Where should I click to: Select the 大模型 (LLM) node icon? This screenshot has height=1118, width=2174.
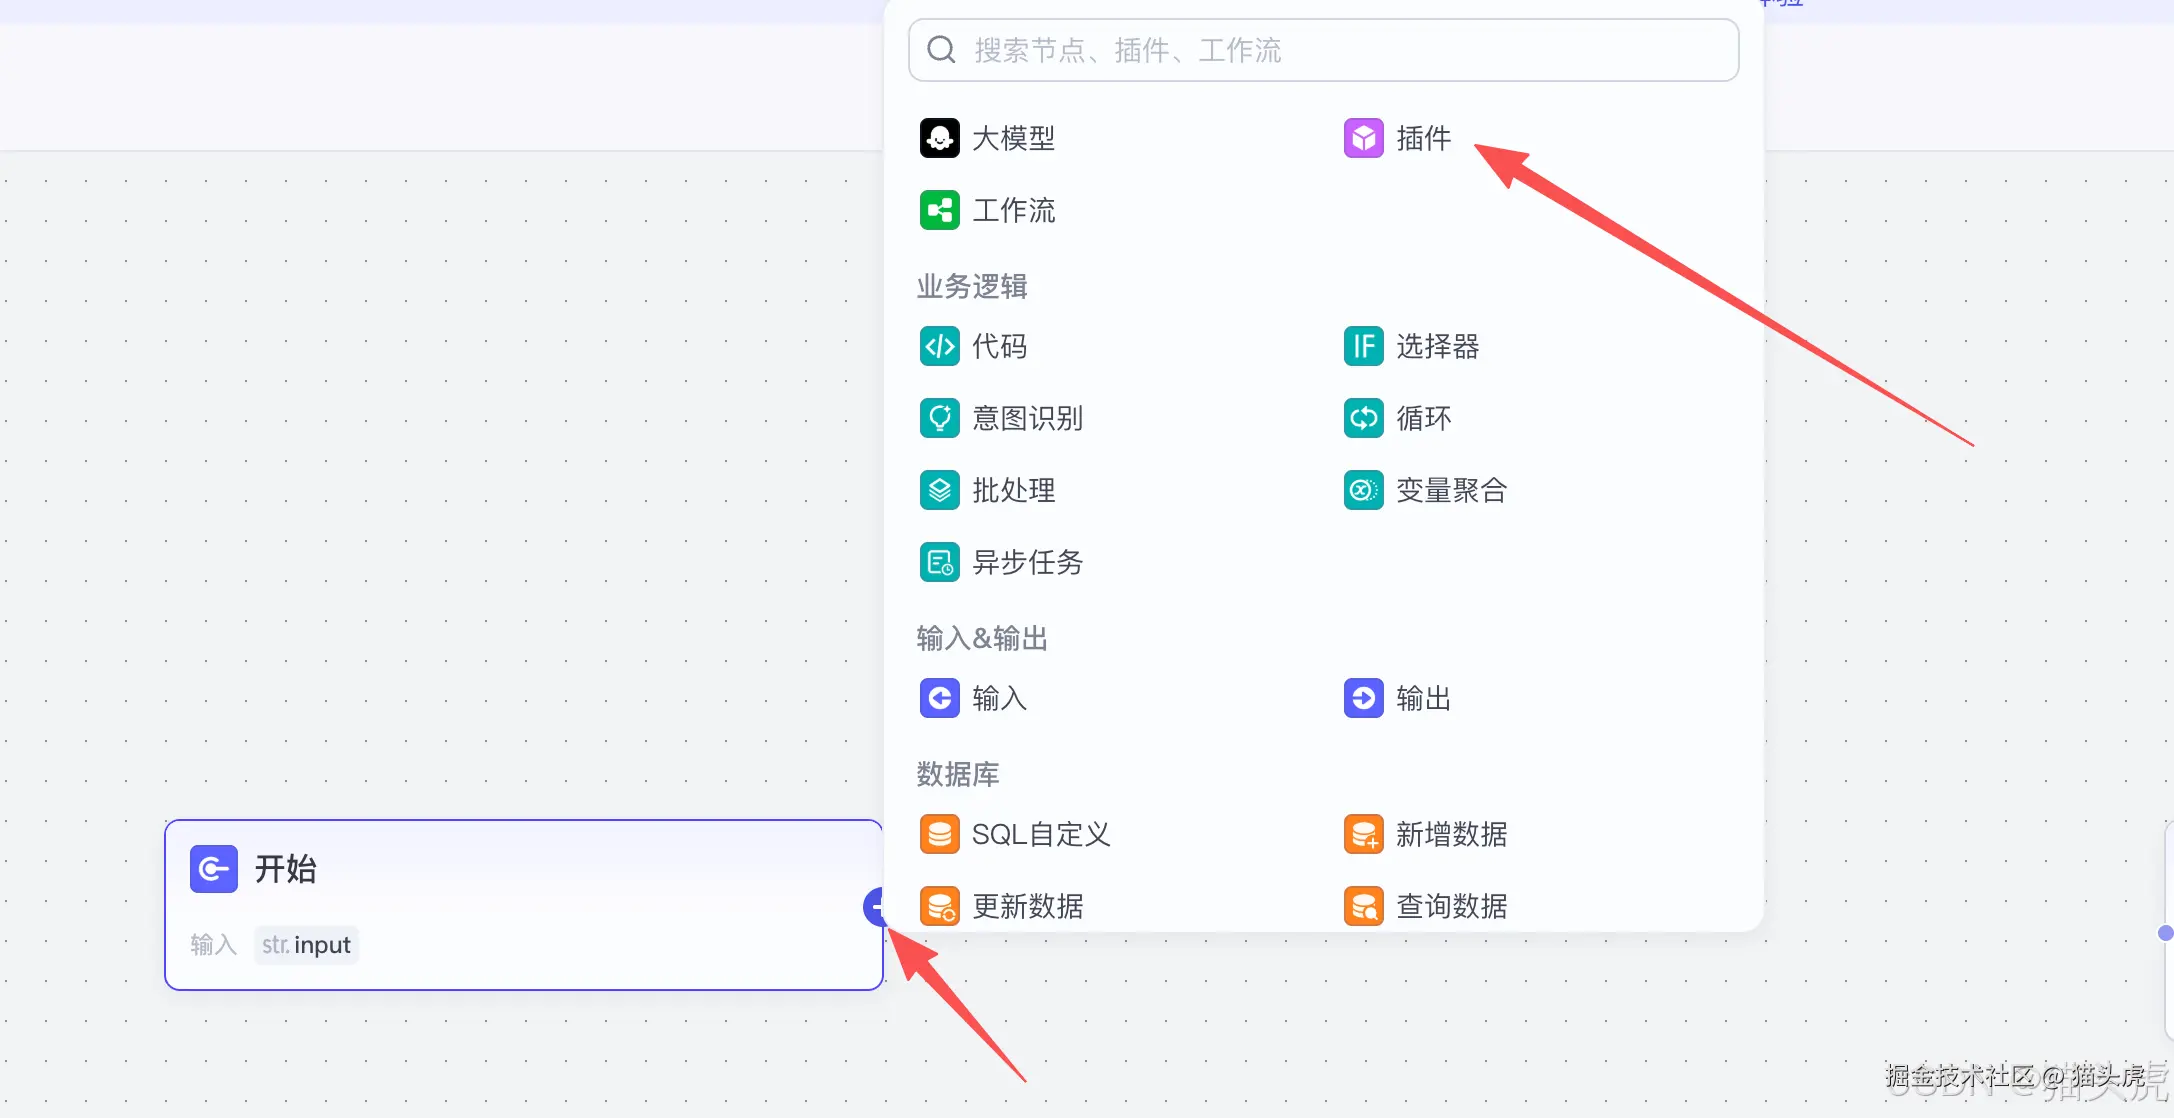[x=938, y=137]
